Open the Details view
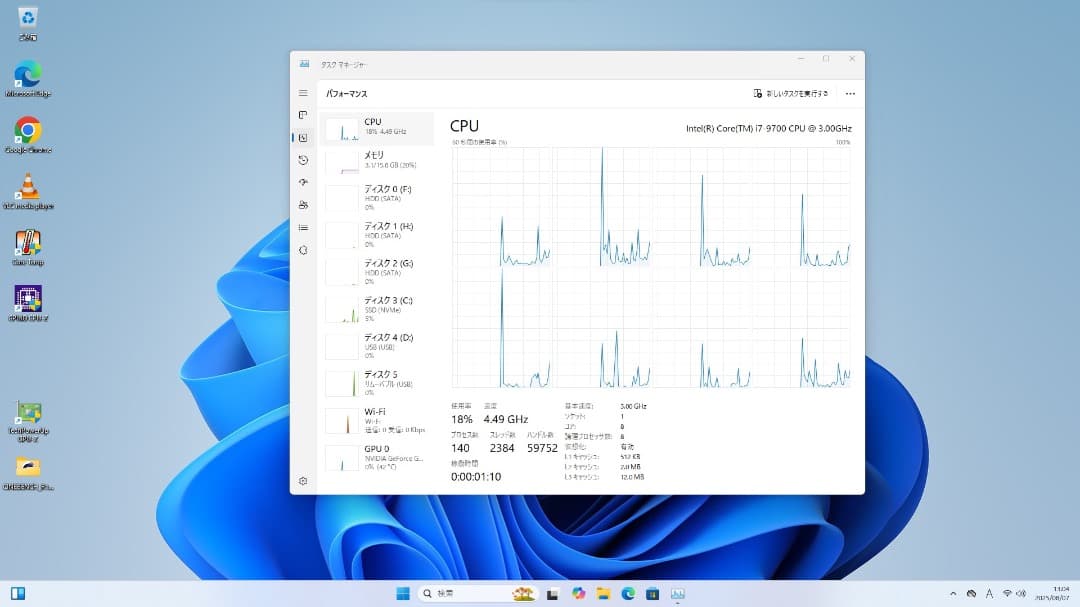The image size is (1080, 607). click(x=303, y=227)
